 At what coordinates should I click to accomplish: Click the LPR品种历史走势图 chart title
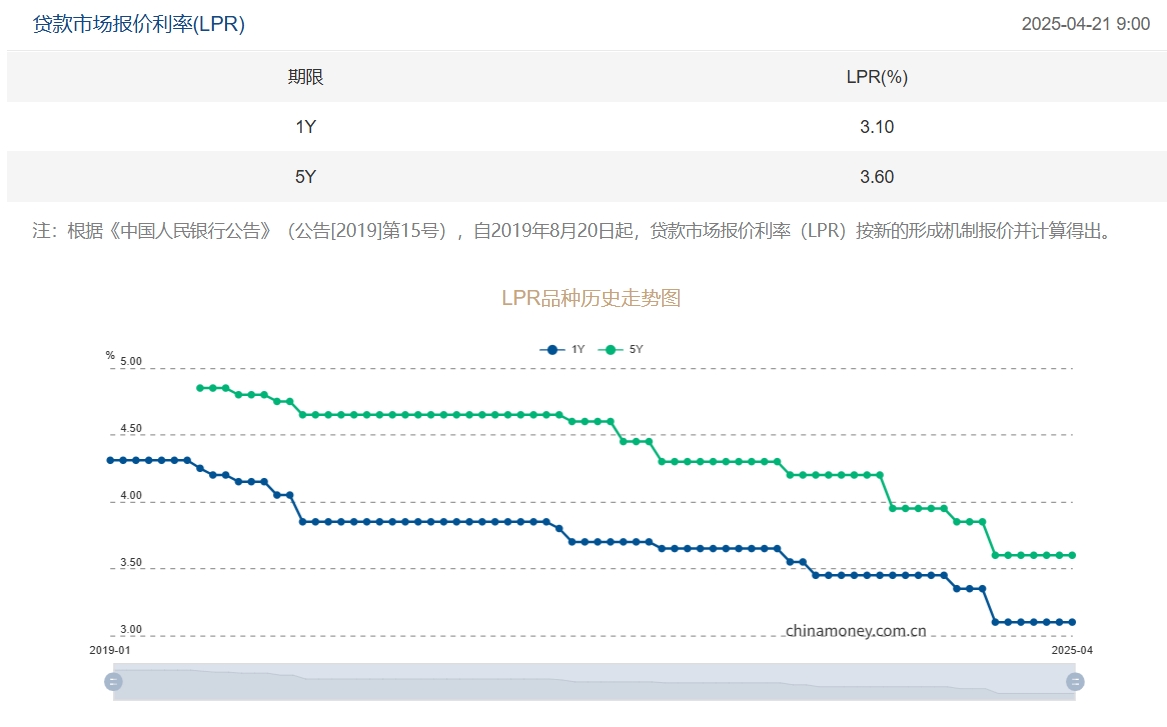[x=591, y=298]
